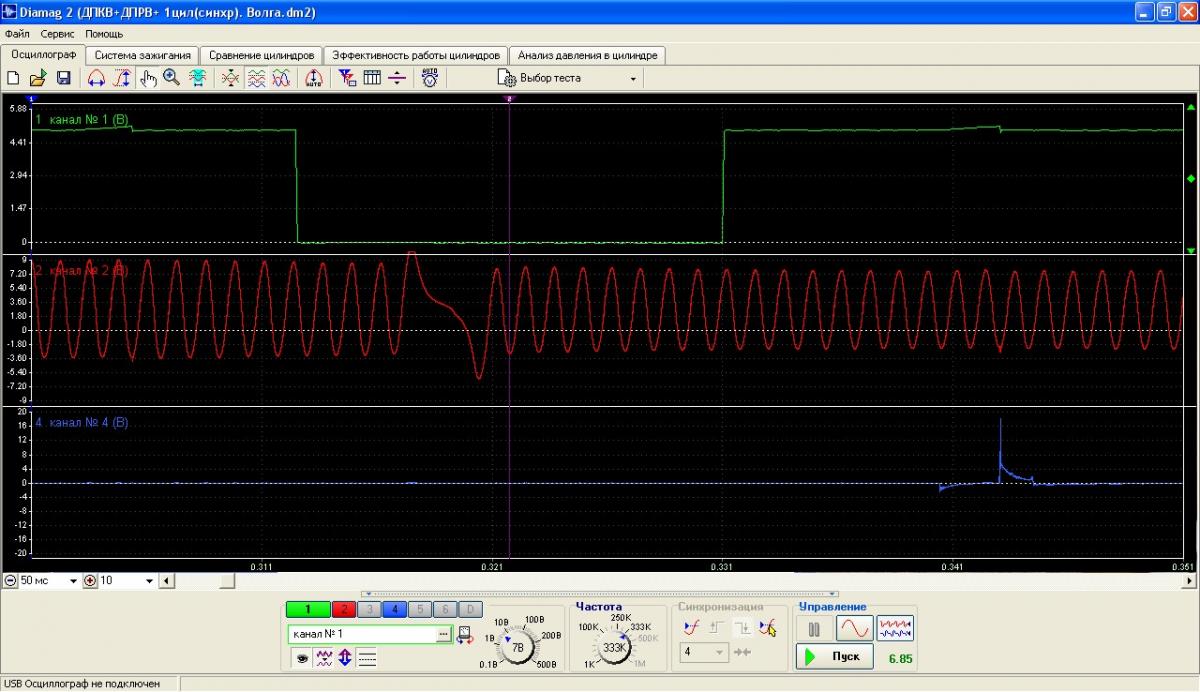Open the table grid view icon
This screenshot has width=1200, height=692.
(x=372, y=78)
